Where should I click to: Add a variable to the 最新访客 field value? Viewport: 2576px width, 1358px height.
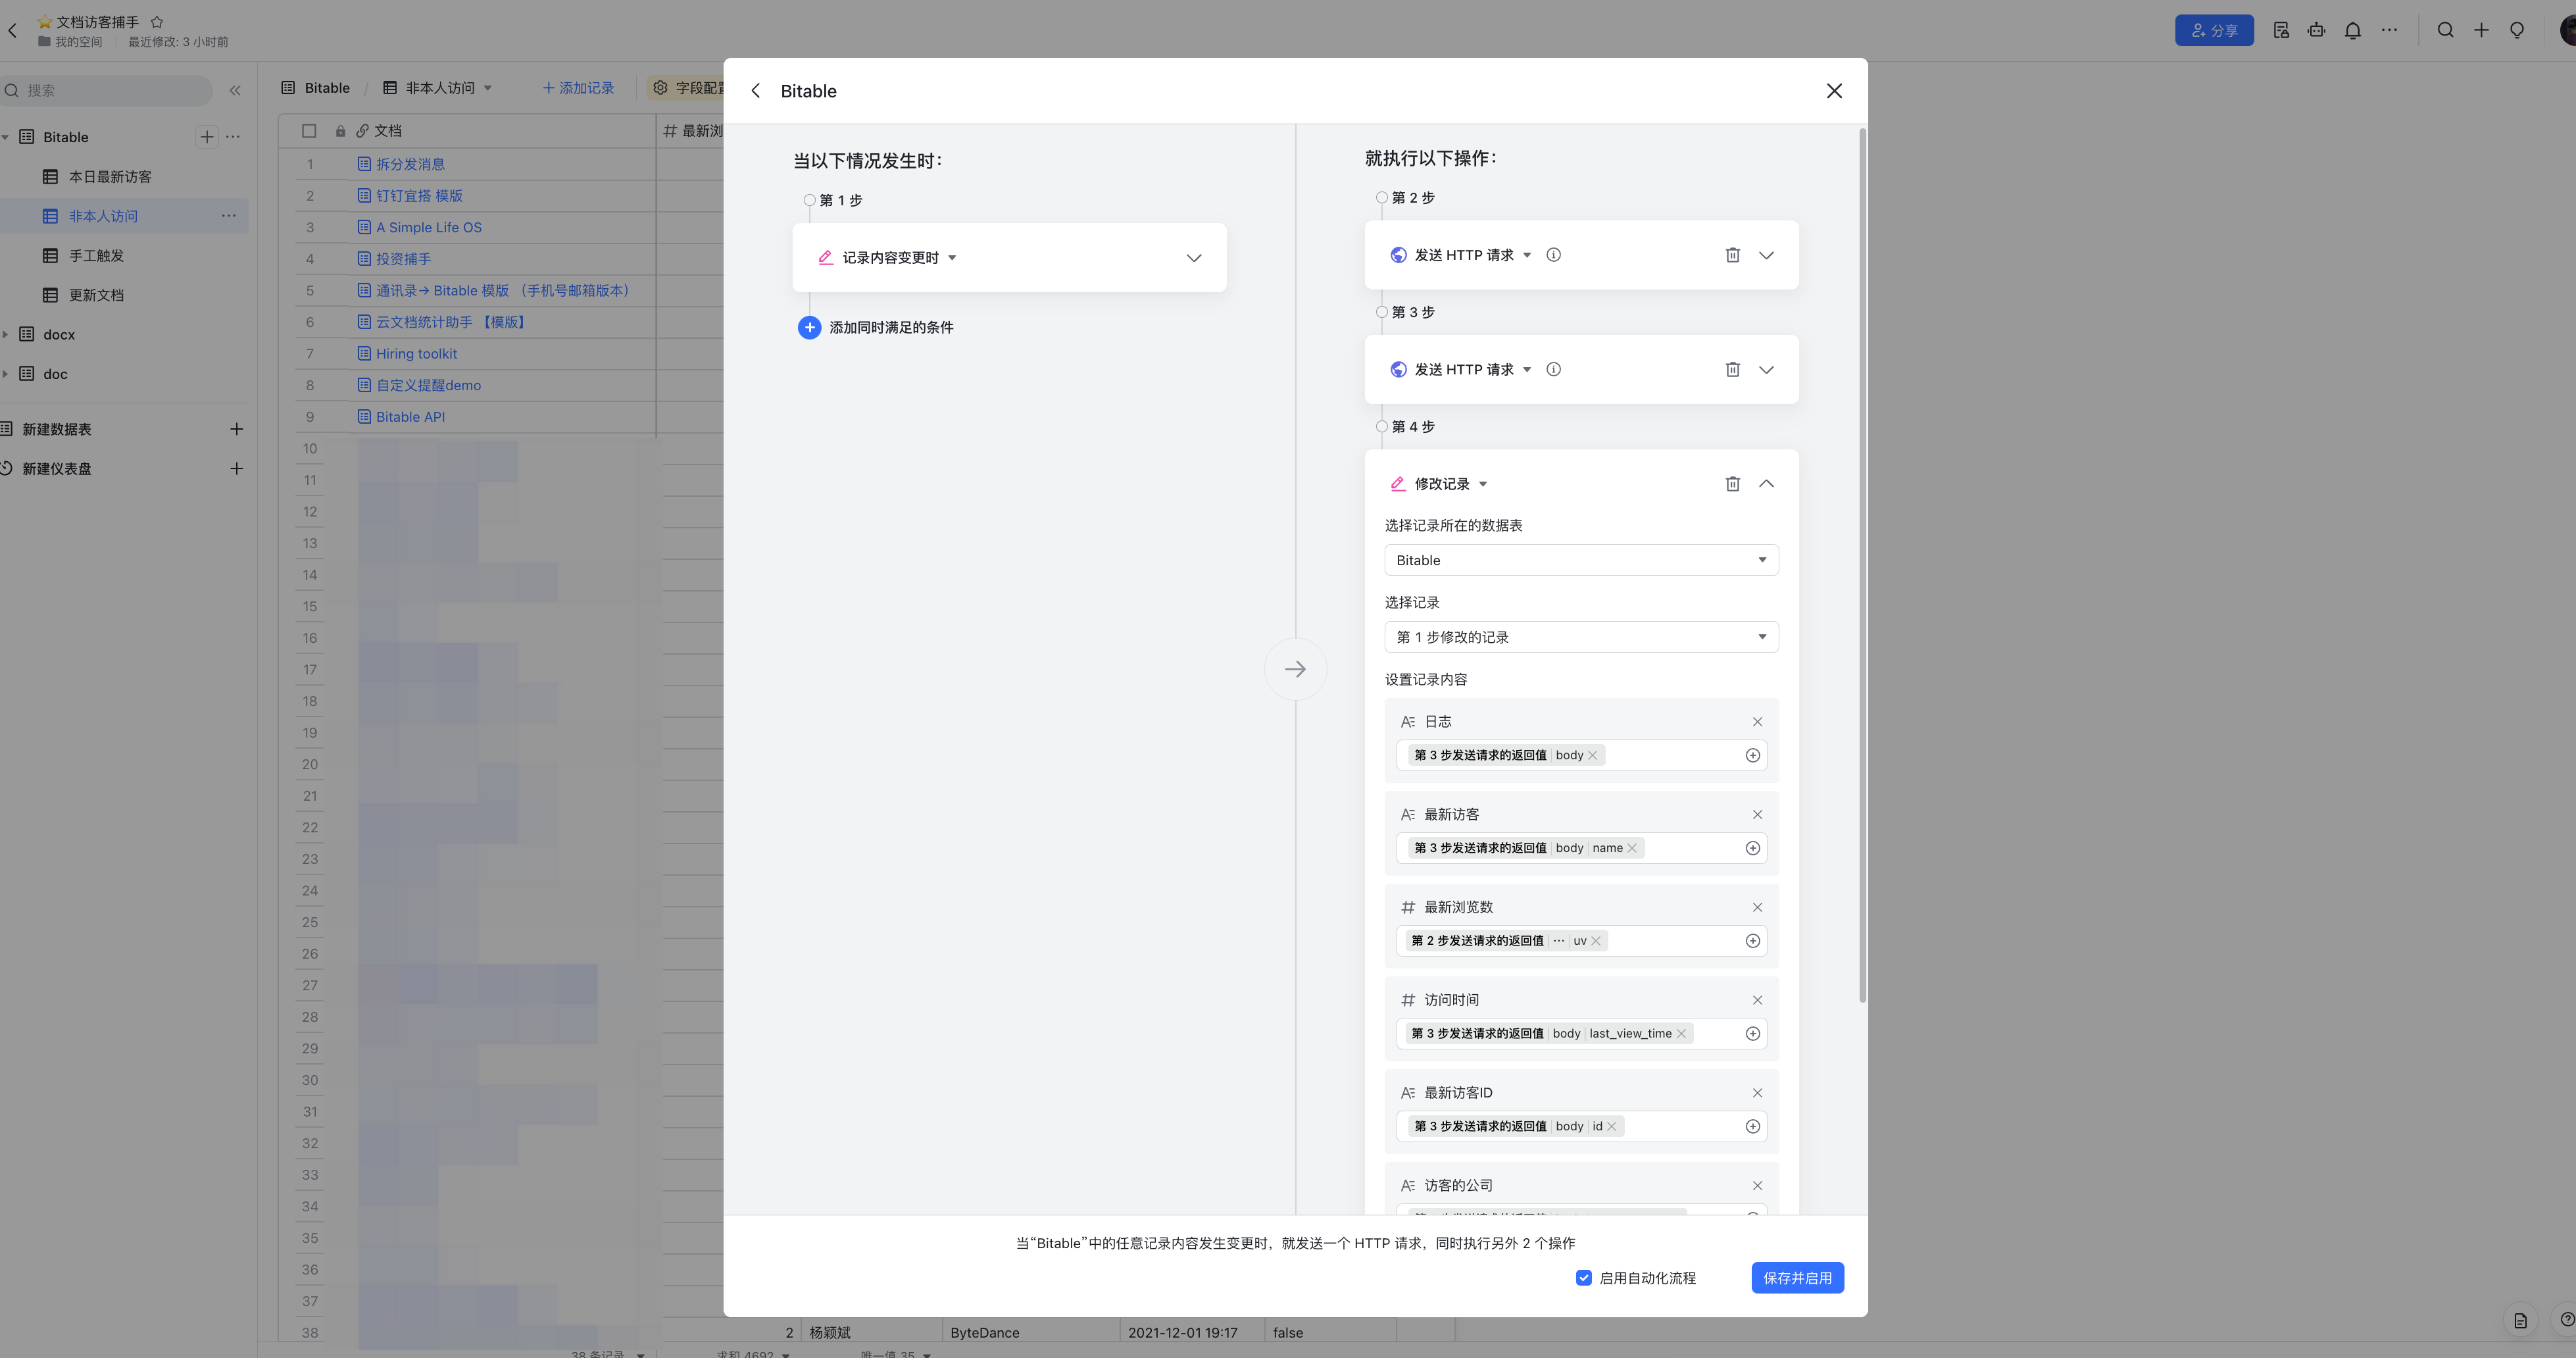(1752, 848)
